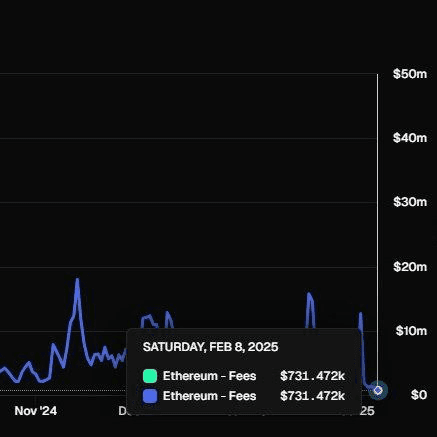The image size is (437, 437).
Task: Click the tallest November peak on the line
Action: click(x=77, y=279)
